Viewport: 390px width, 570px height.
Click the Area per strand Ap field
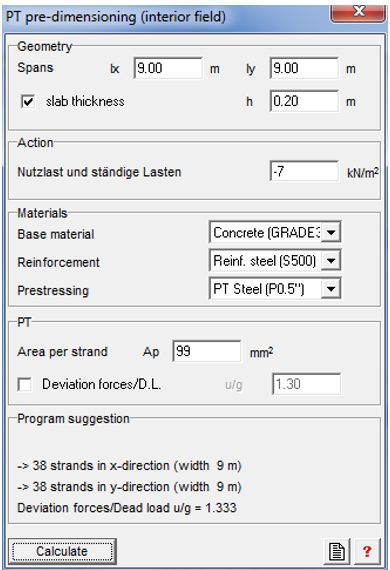206,351
